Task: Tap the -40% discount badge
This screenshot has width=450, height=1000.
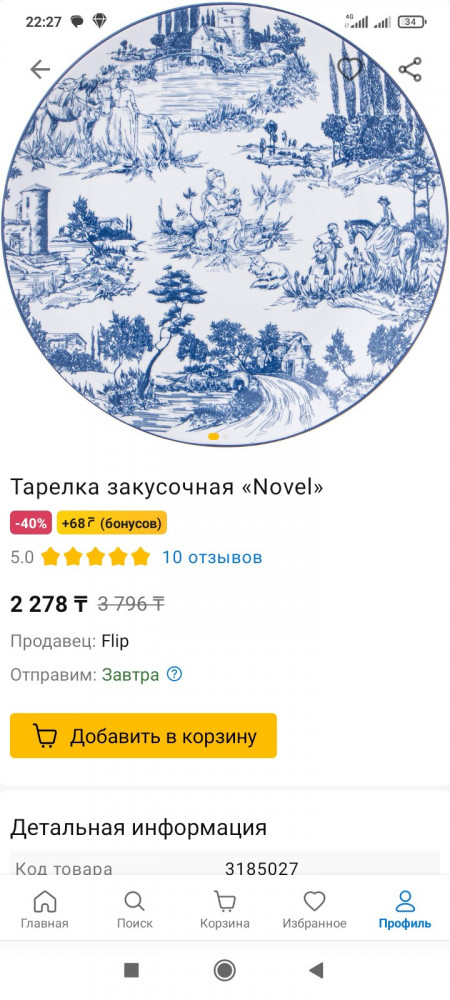Action: (x=32, y=523)
